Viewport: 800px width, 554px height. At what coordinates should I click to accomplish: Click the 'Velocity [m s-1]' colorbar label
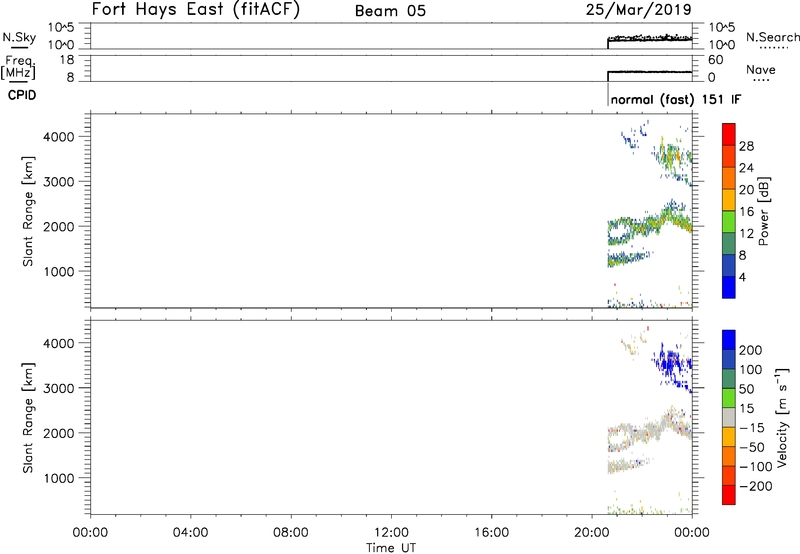[782, 417]
